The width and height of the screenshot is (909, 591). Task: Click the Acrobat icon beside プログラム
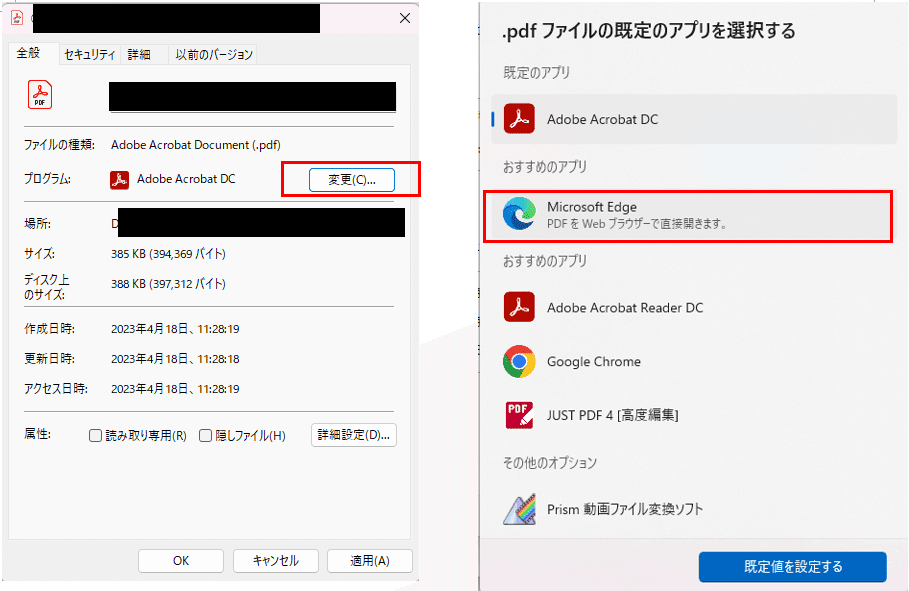(119, 180)
